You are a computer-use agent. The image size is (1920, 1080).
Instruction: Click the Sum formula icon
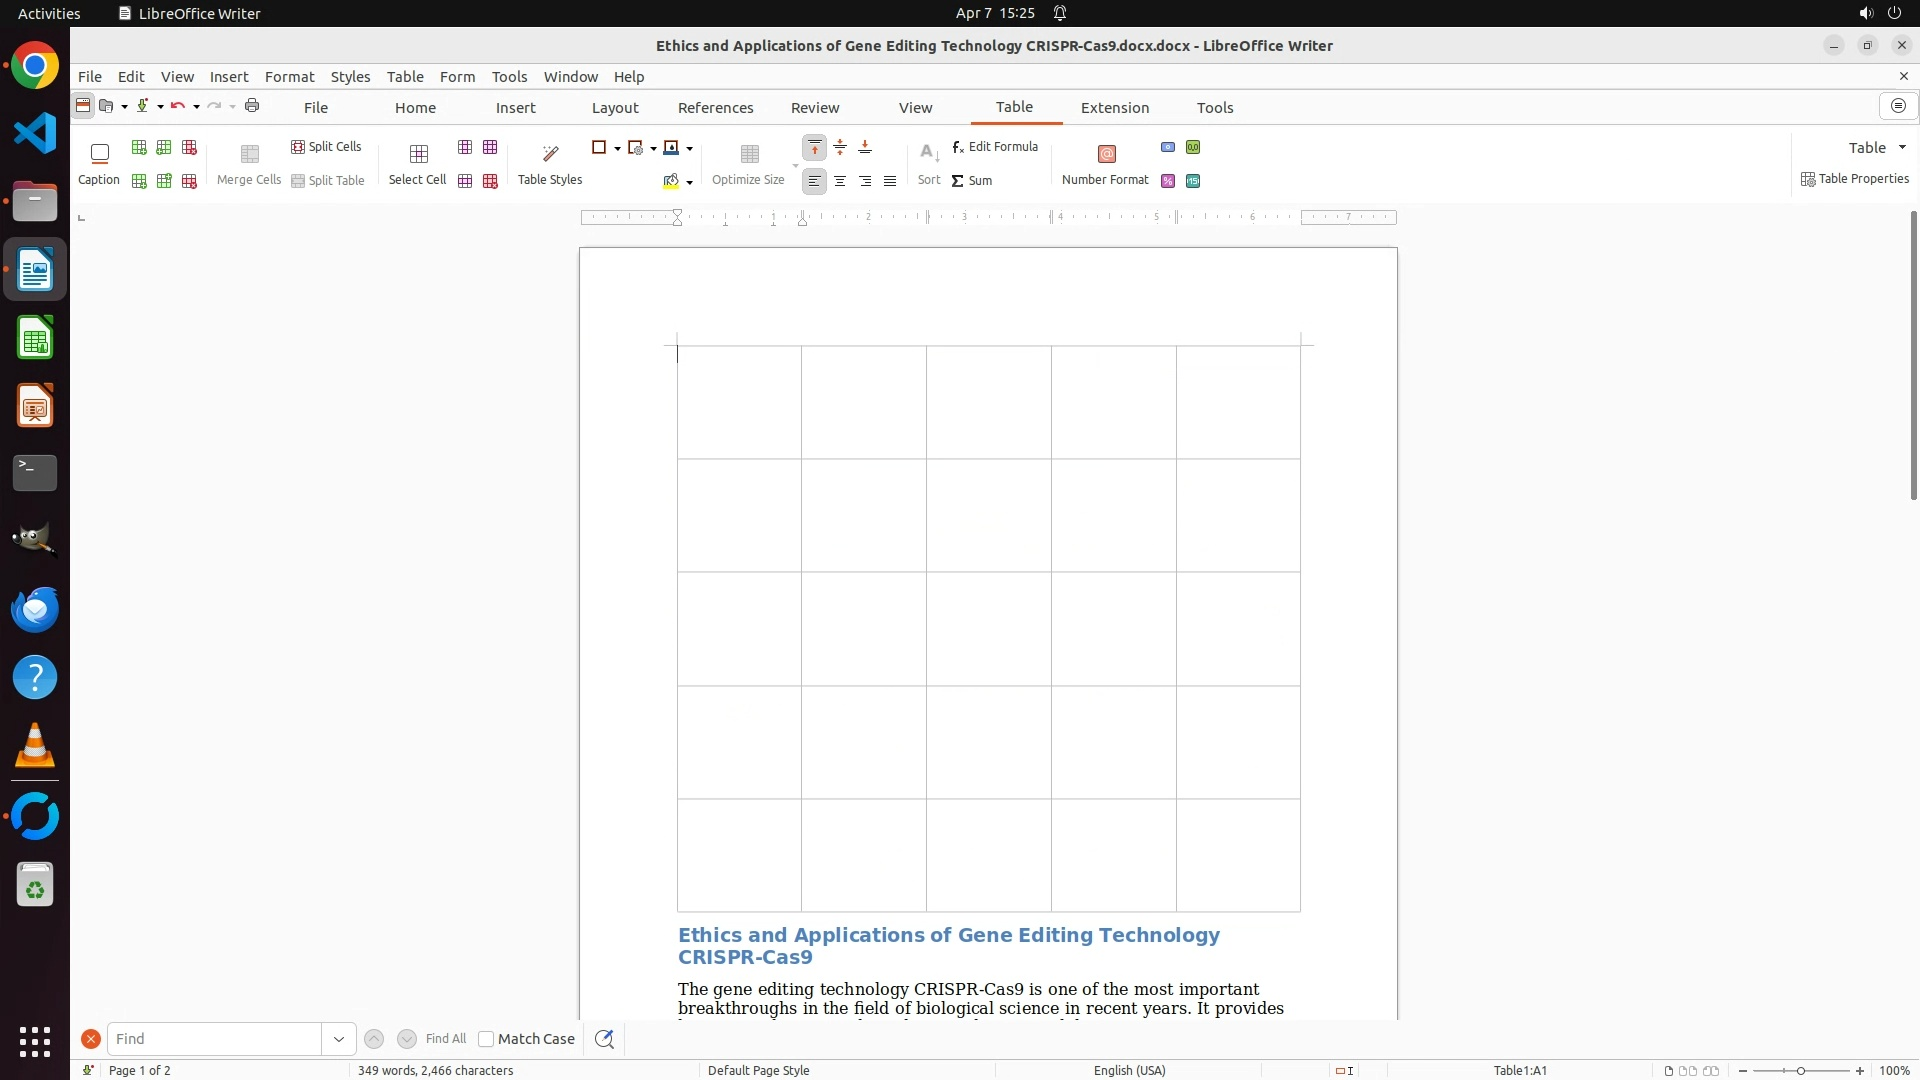957,181
